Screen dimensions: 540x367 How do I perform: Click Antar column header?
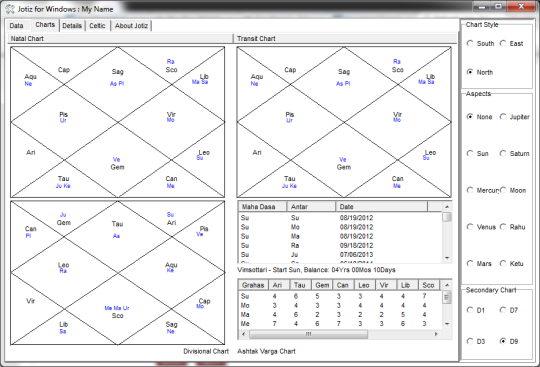(x=311, y=207)
